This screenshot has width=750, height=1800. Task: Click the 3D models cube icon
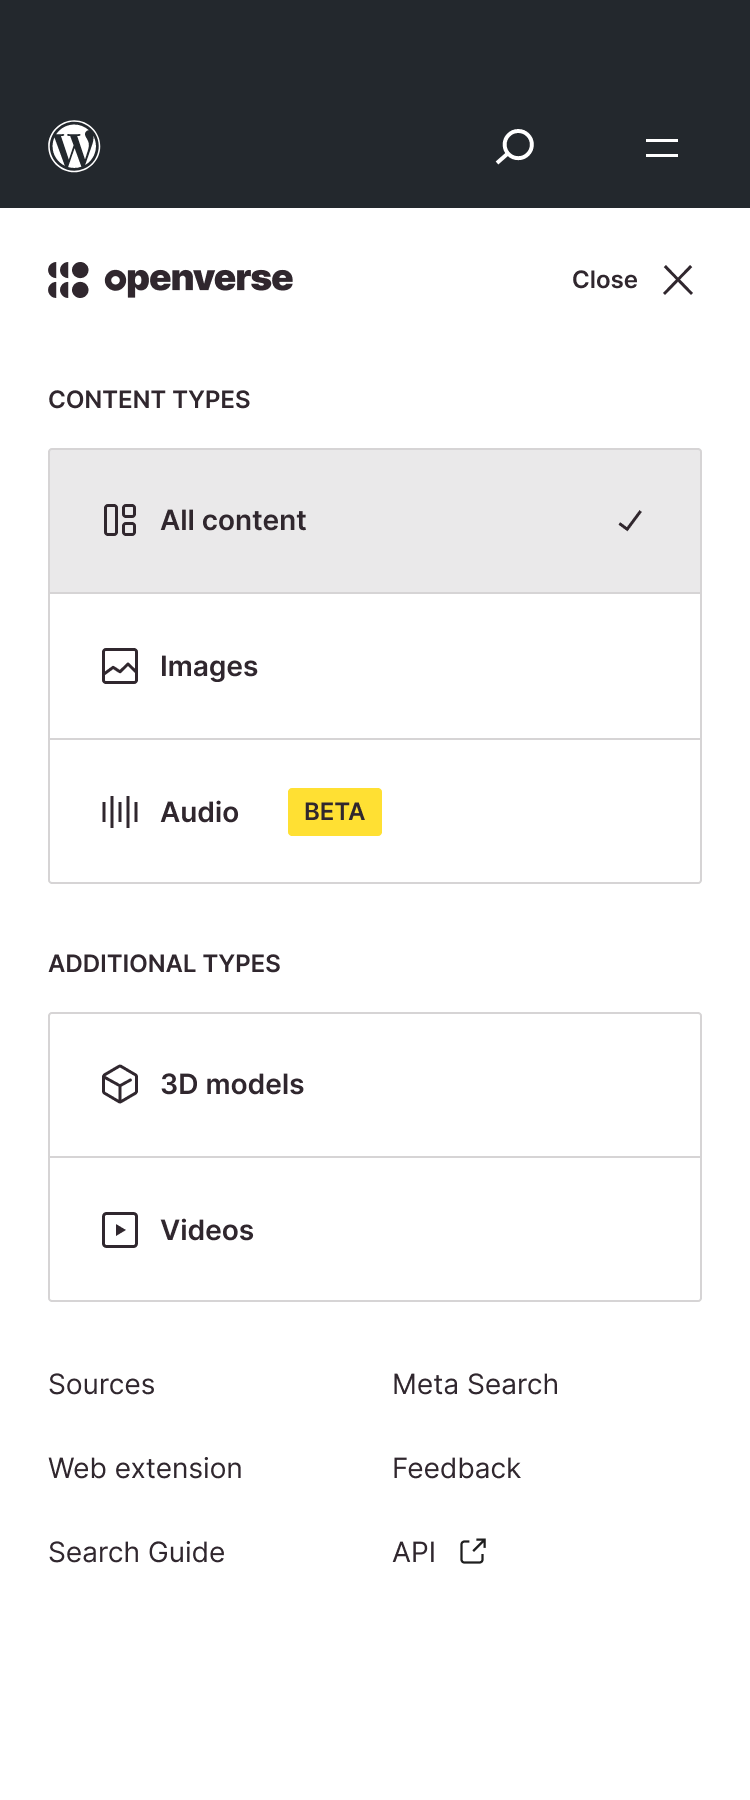[119, 1083]
